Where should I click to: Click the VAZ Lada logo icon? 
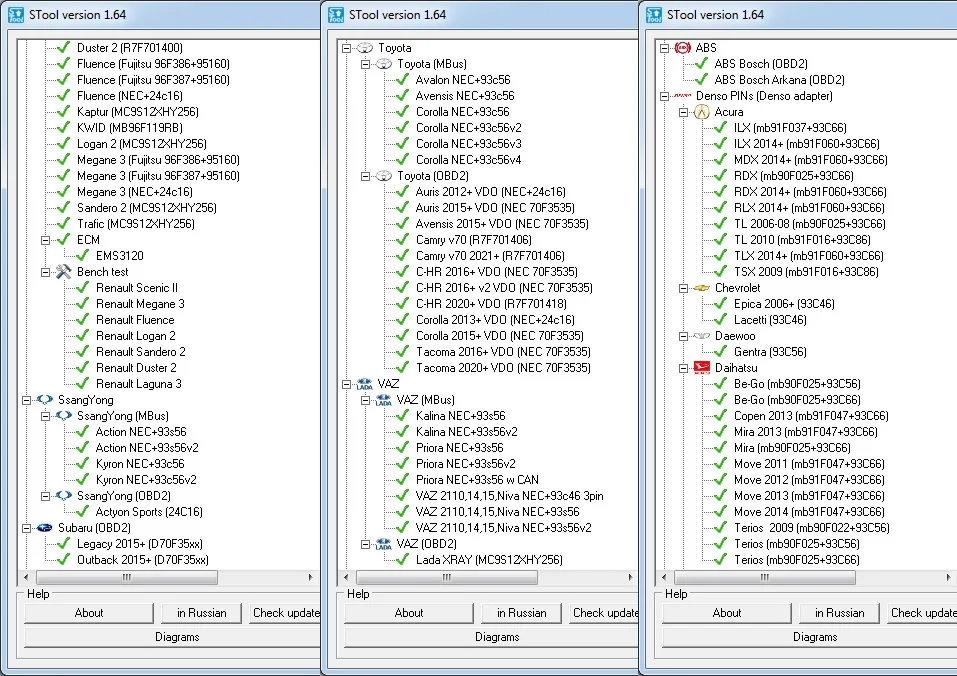point(365,384)
